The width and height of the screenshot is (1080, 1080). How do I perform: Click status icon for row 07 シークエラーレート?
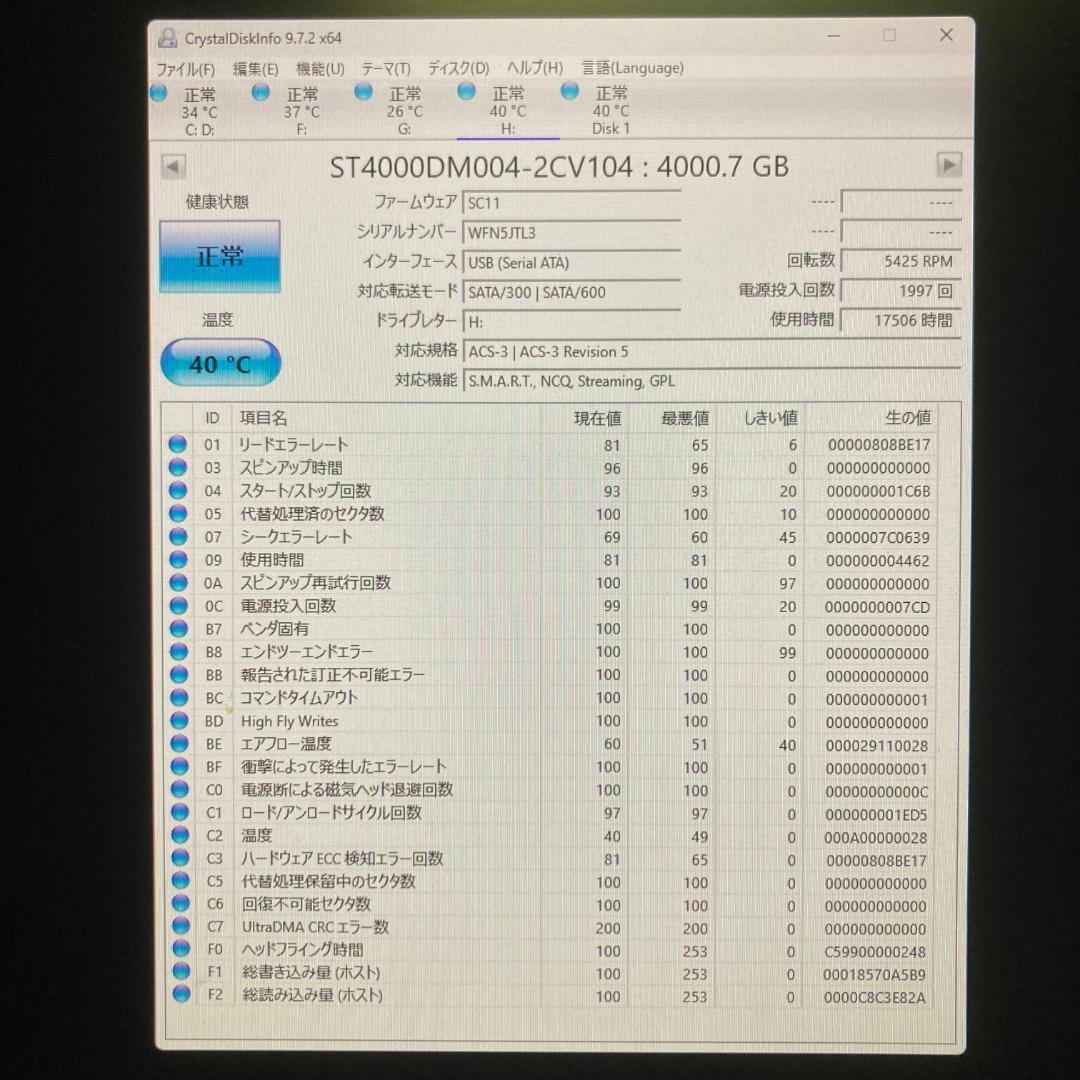pos(178,536)
